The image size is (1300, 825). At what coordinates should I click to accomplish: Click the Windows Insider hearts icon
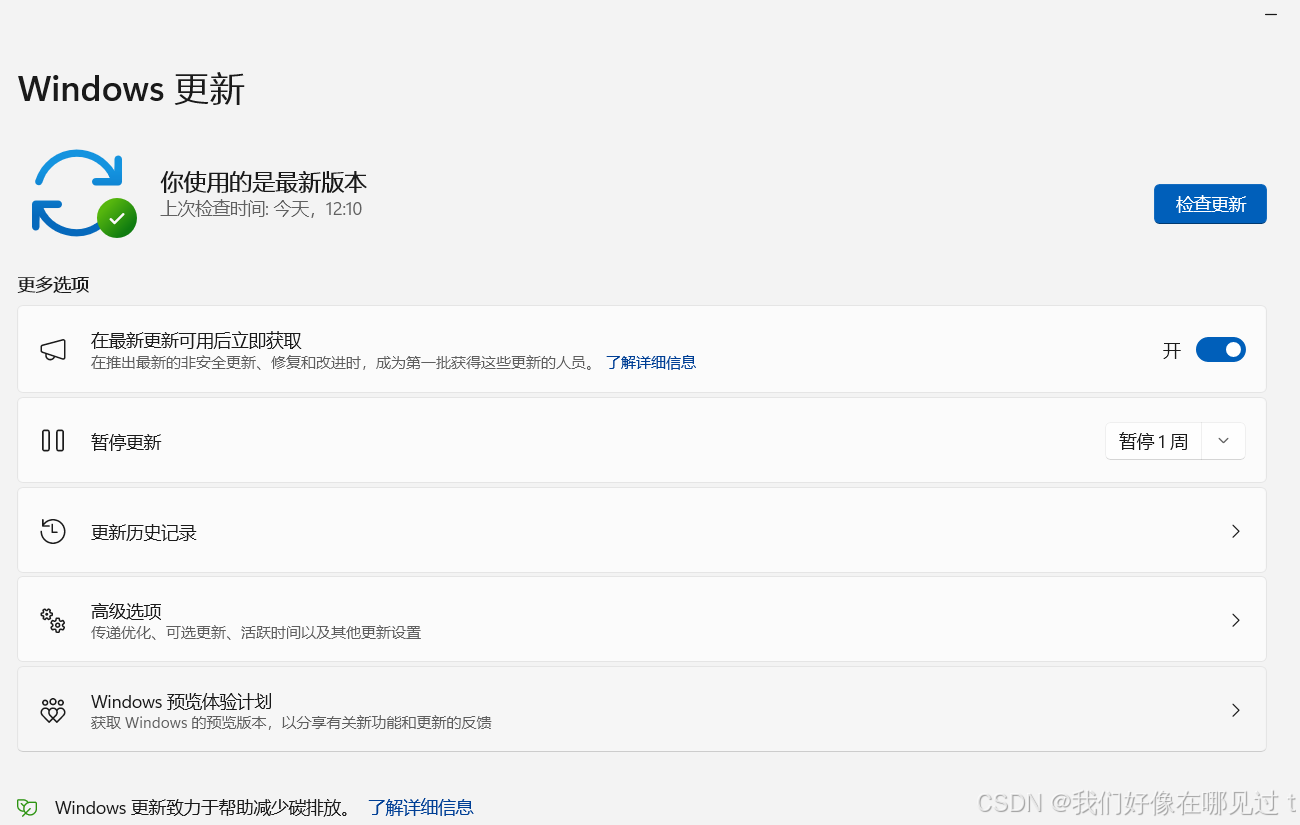tap(53, 710)
